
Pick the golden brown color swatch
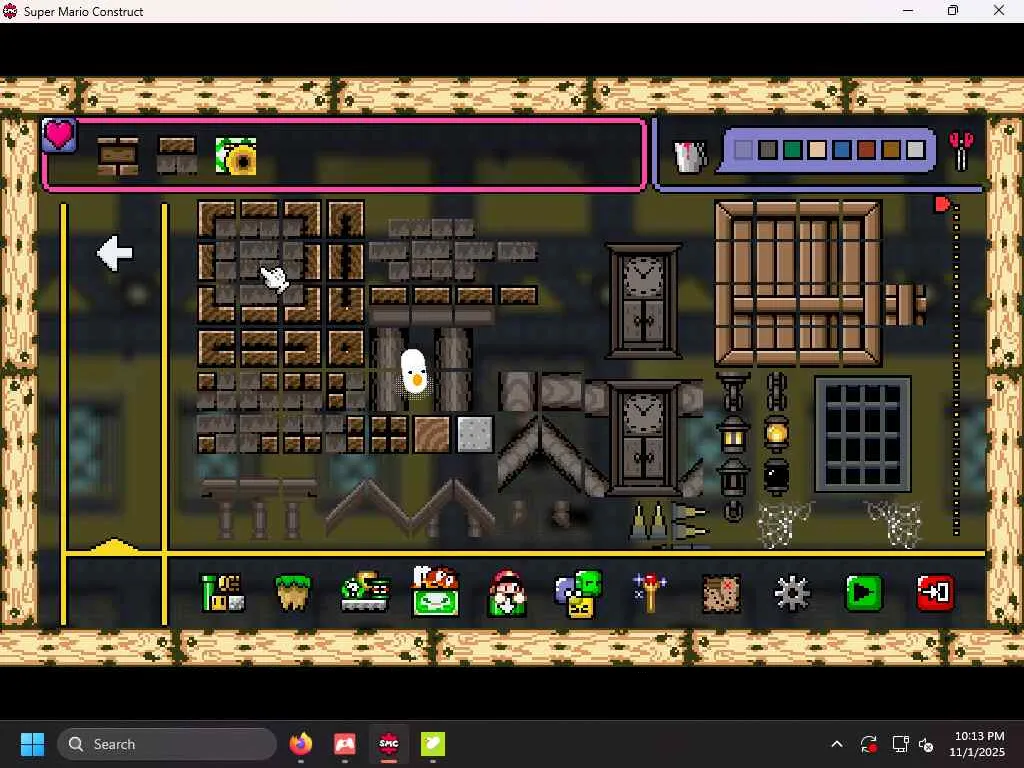891,150
